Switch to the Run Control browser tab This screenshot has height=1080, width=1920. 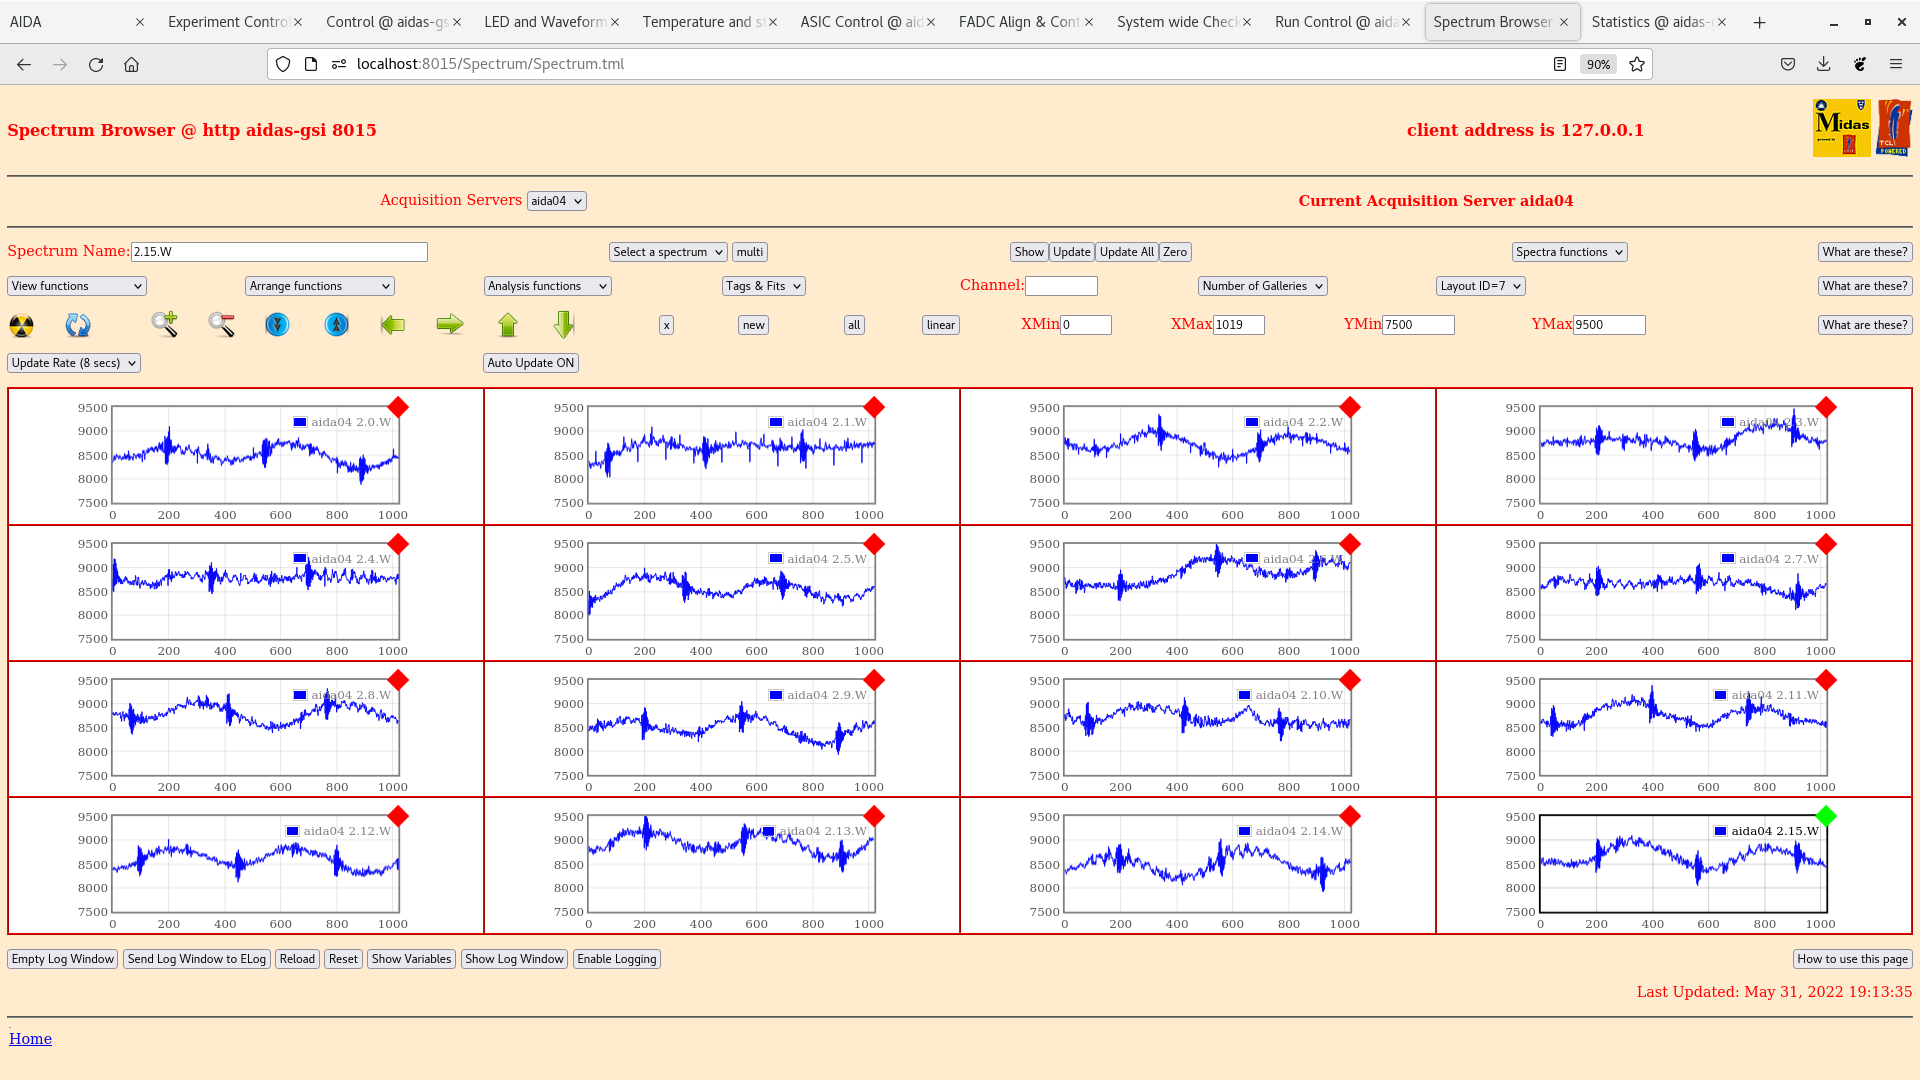tap(1336, 22)
